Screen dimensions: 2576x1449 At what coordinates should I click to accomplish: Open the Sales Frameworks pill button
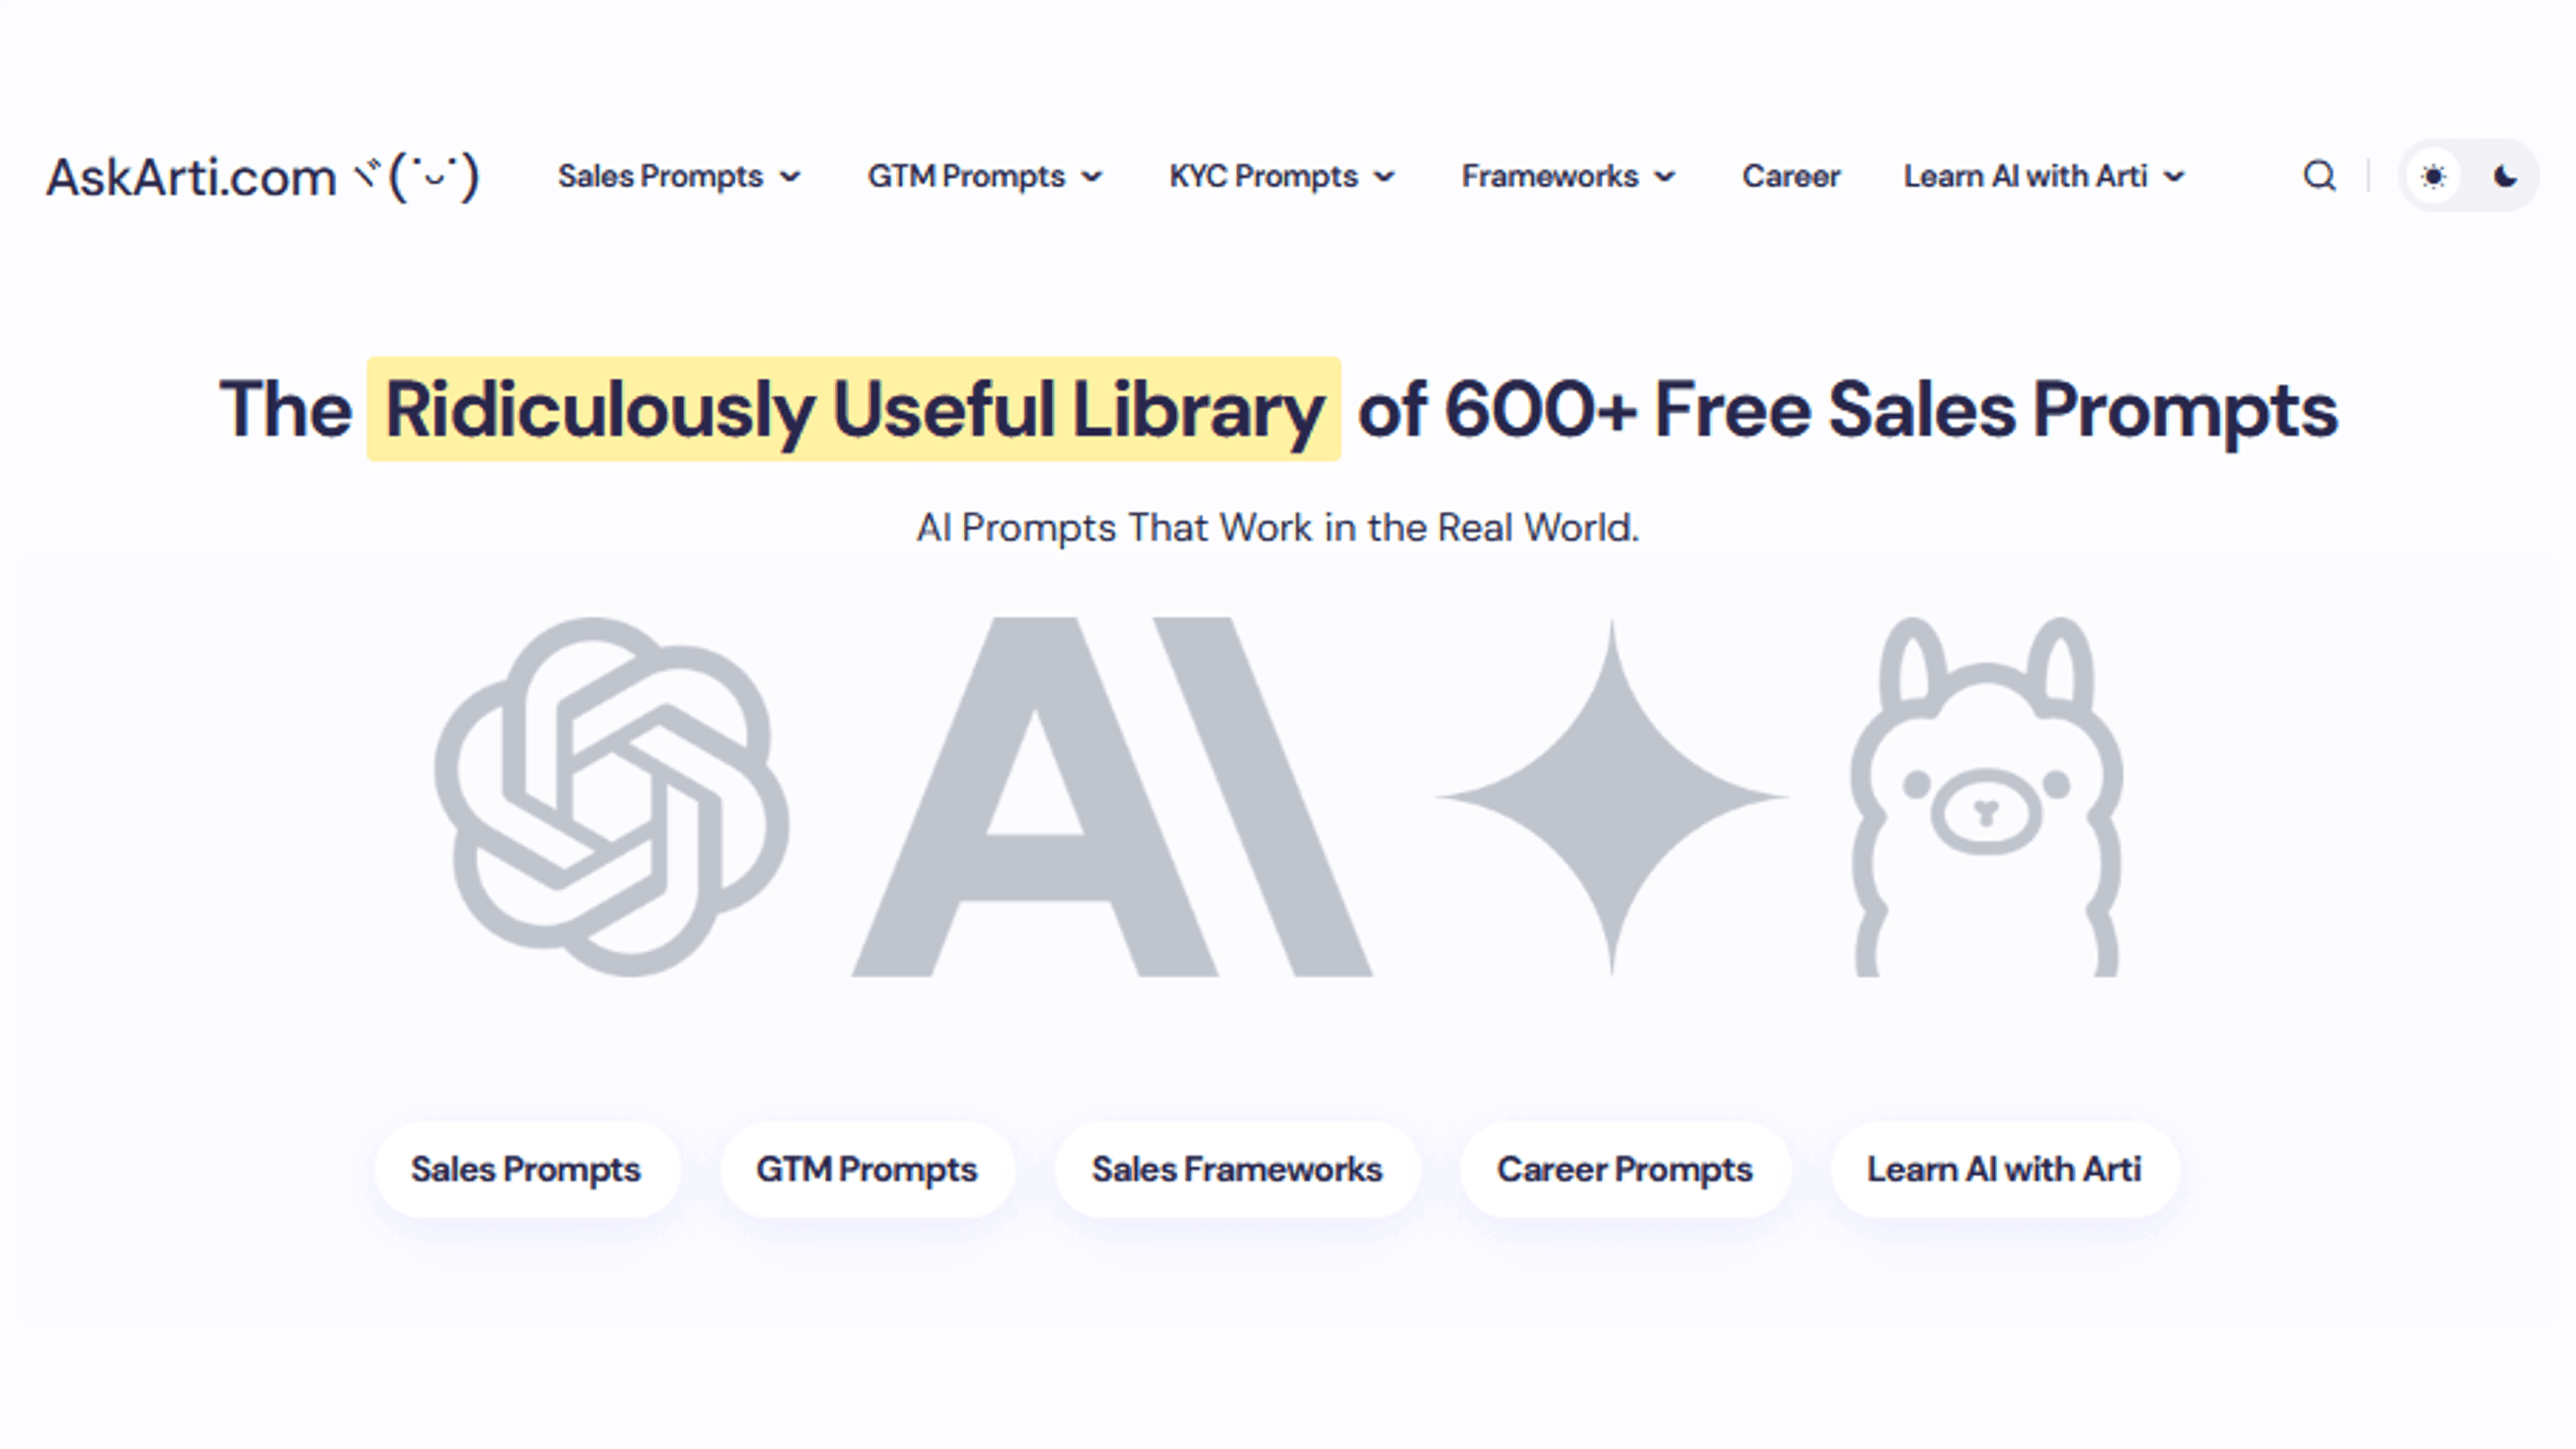pos(1237,1169)
